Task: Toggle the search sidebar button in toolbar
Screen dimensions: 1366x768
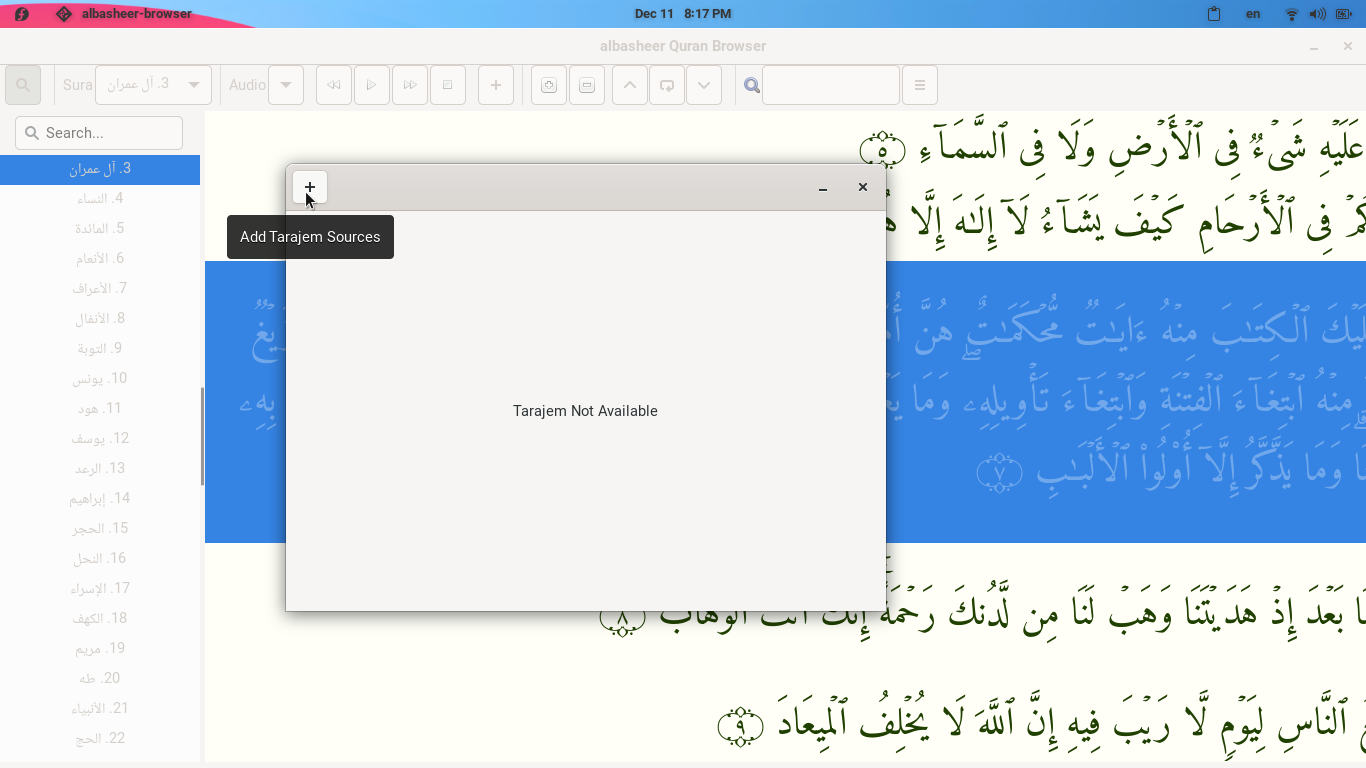Action: point(23,85)
